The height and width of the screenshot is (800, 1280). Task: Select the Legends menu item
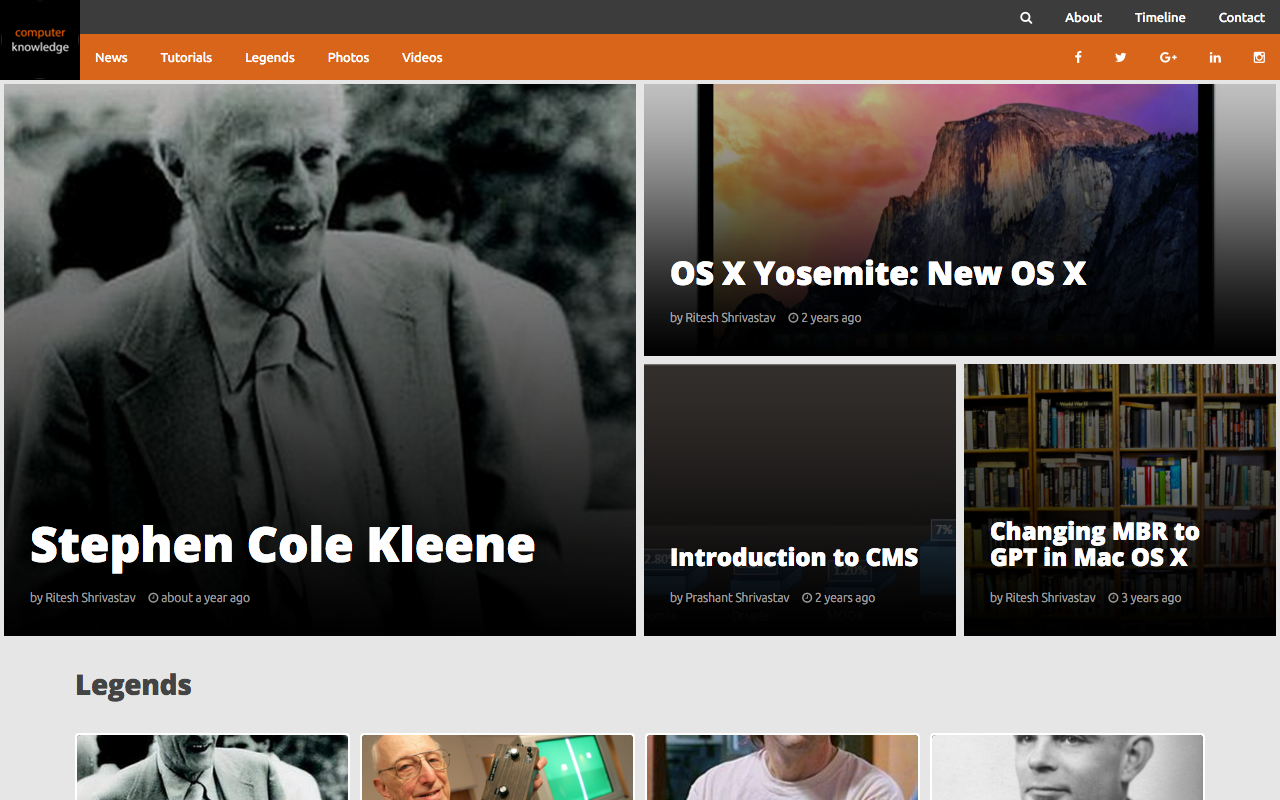(270, 57)
